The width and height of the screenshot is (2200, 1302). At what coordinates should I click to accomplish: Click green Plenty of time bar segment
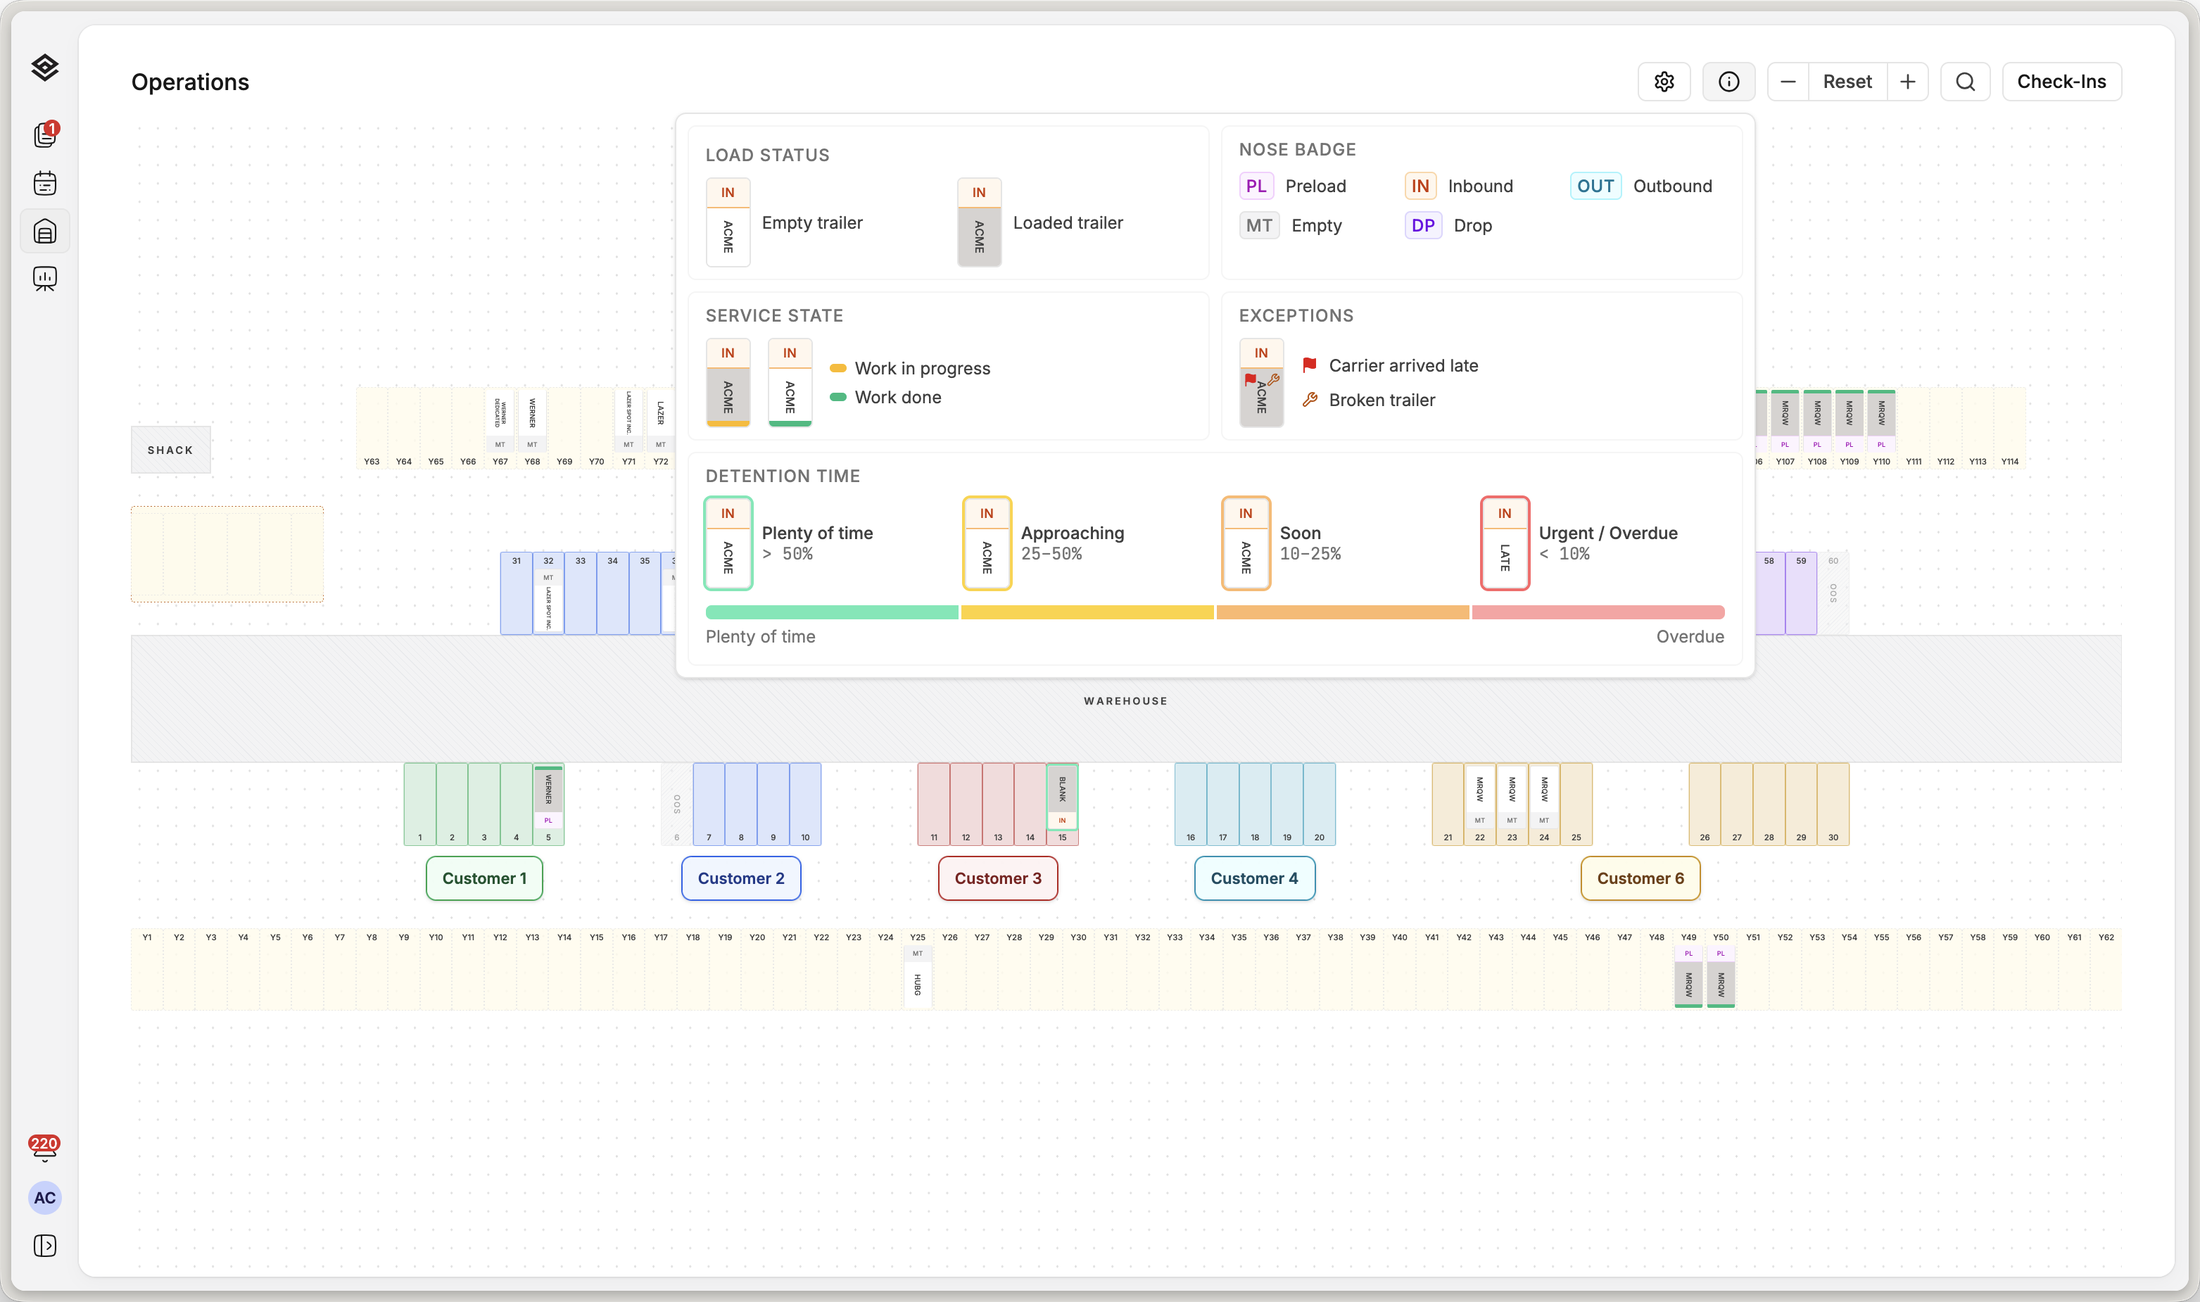(x=832, y=612)
